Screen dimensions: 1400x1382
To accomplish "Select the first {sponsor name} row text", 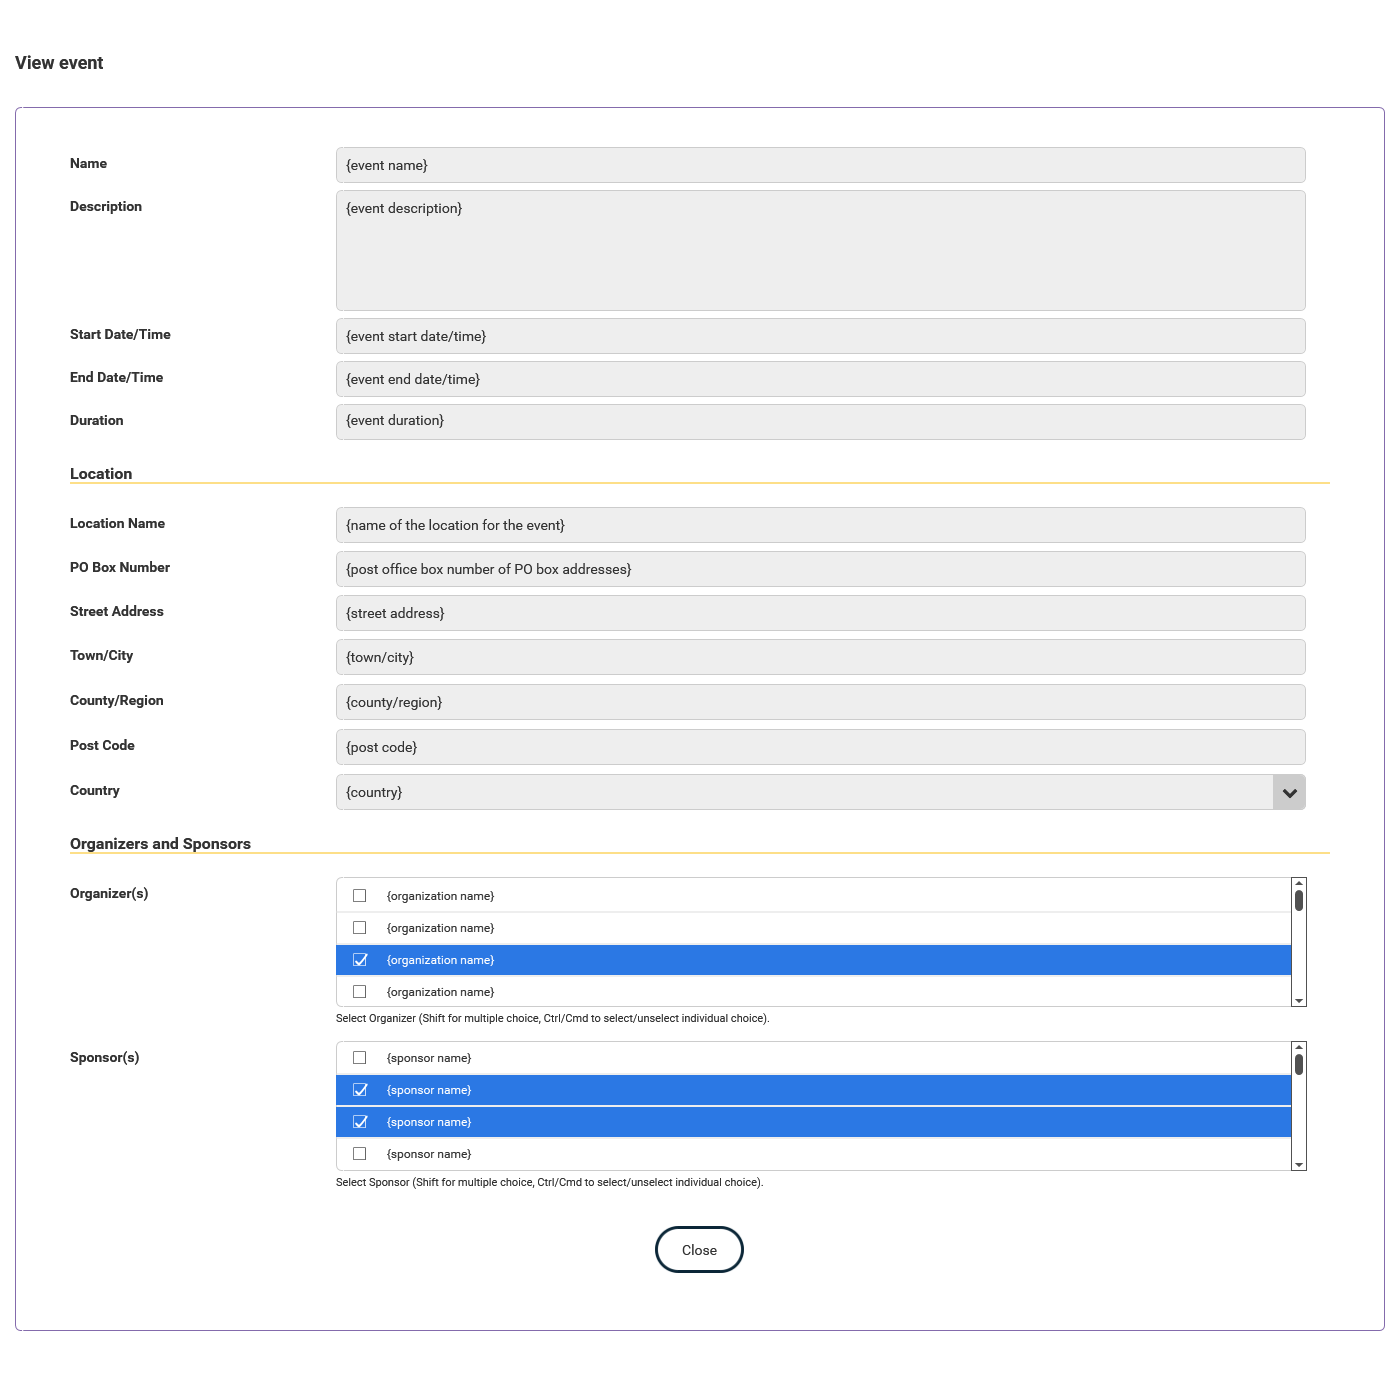I will pos(429,1058).
